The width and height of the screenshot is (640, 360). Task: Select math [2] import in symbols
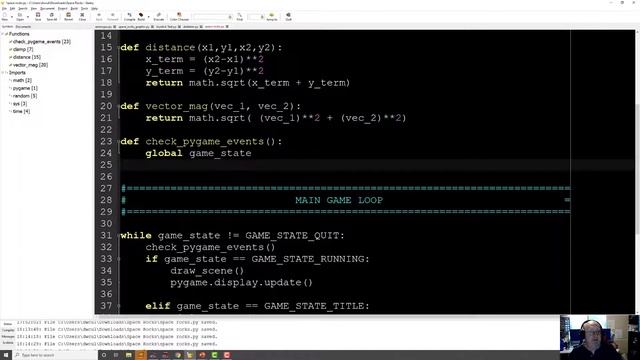click(x=22, y=80)
